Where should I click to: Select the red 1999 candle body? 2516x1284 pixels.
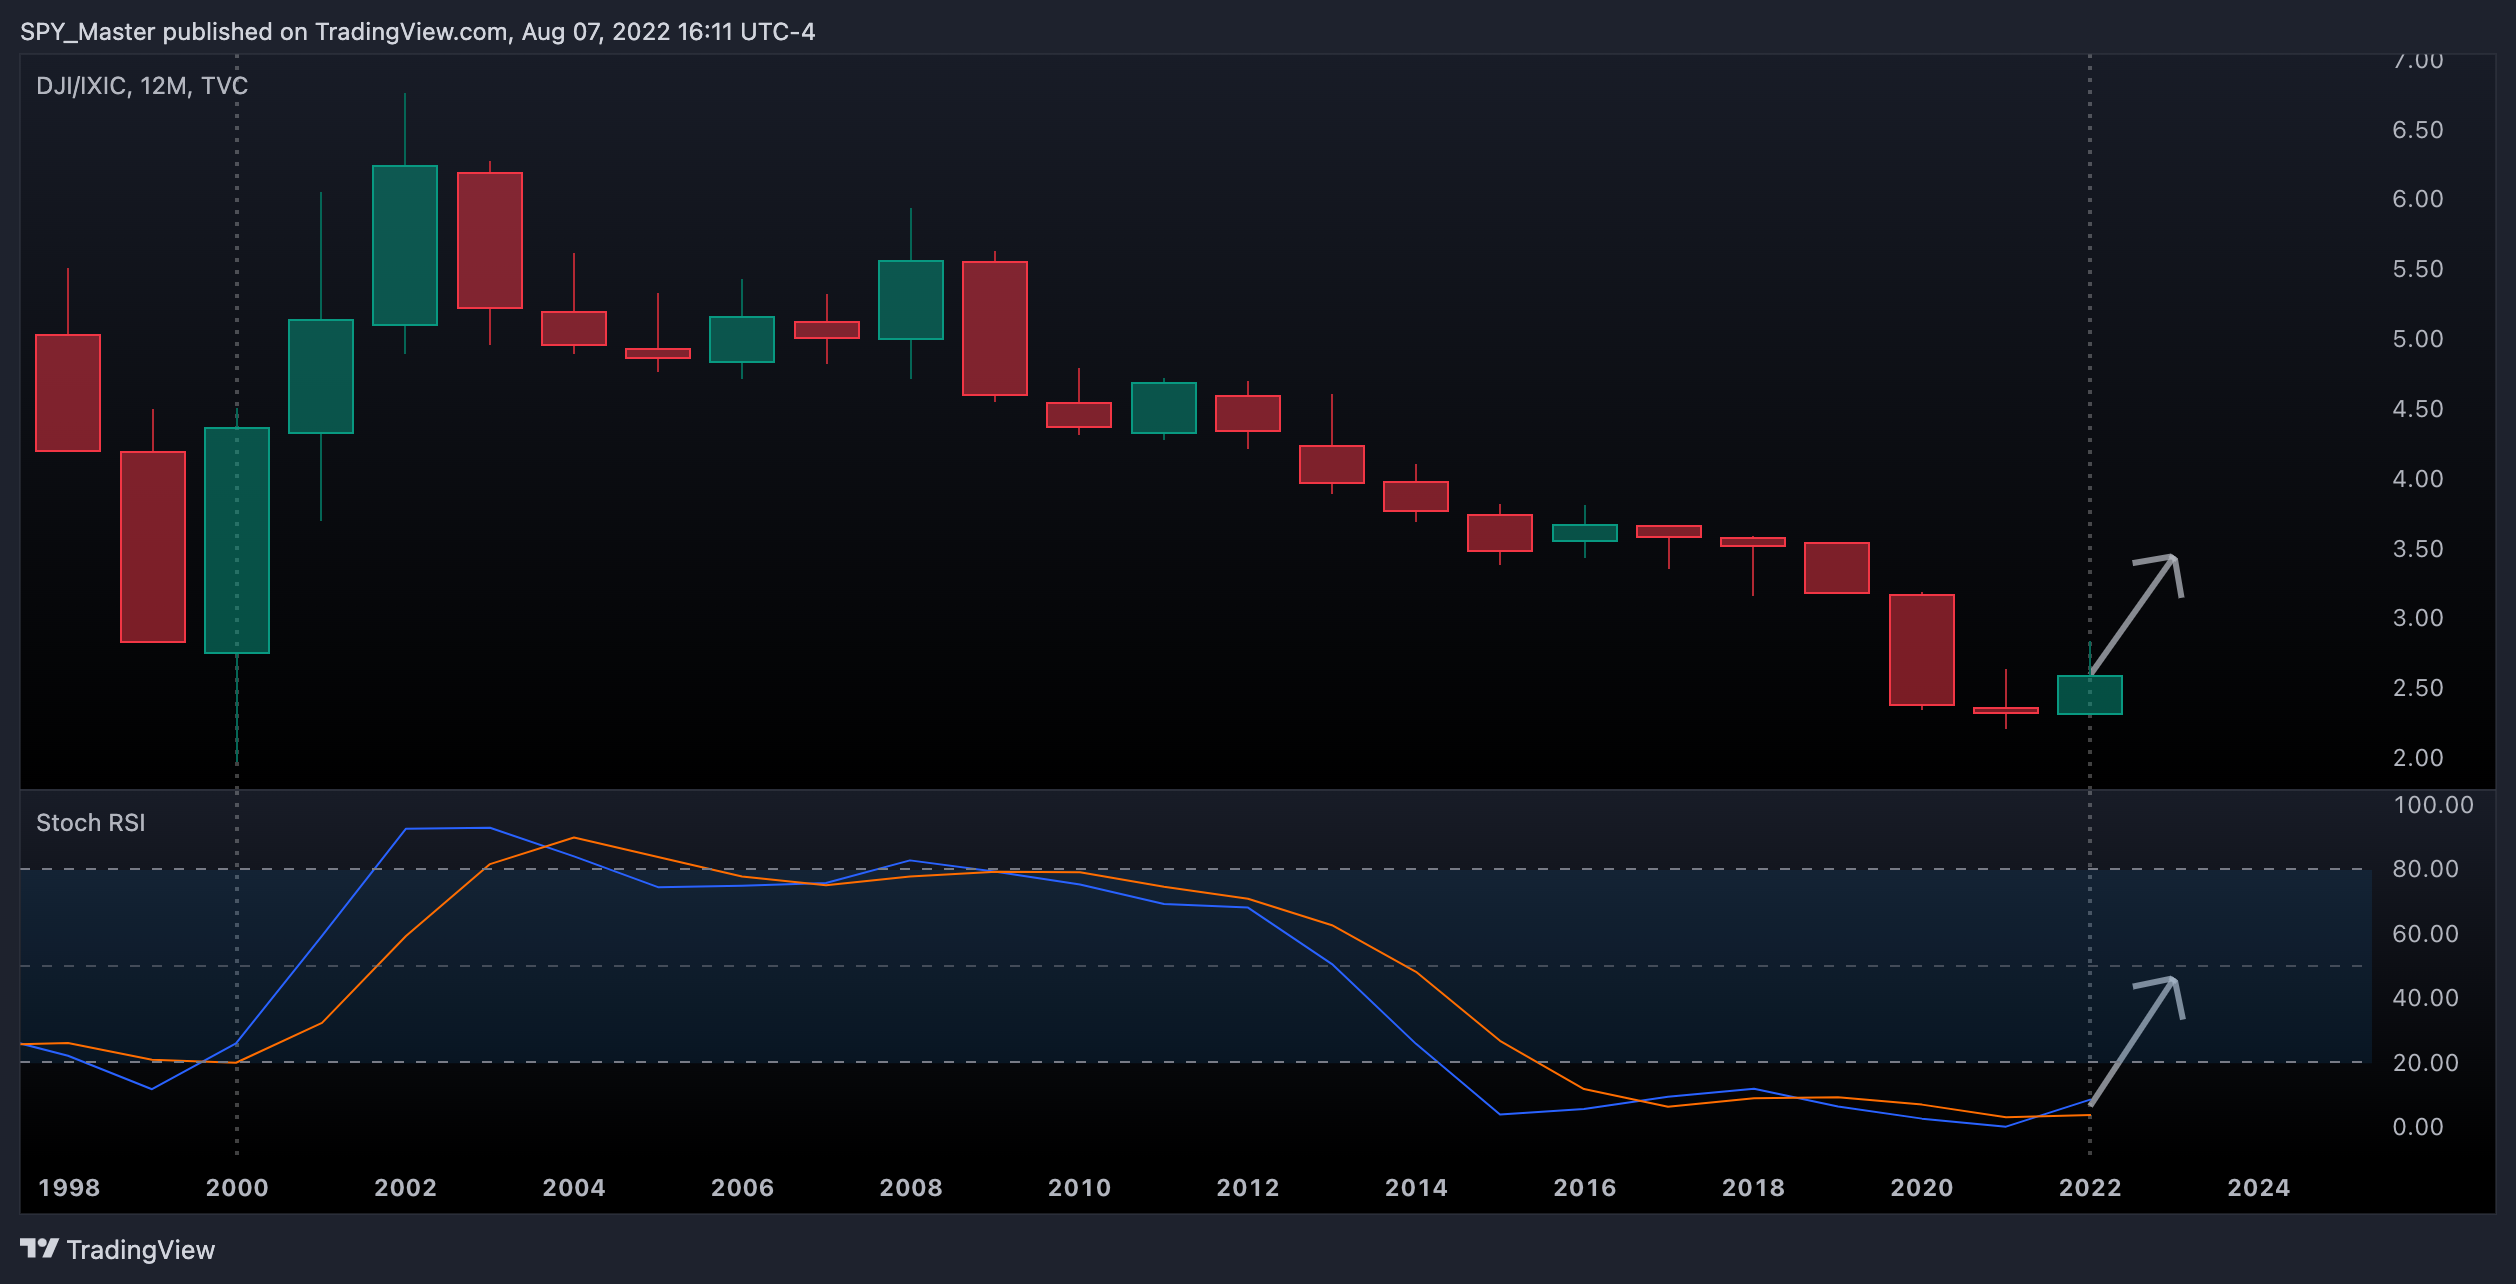(x=153, y=547)
